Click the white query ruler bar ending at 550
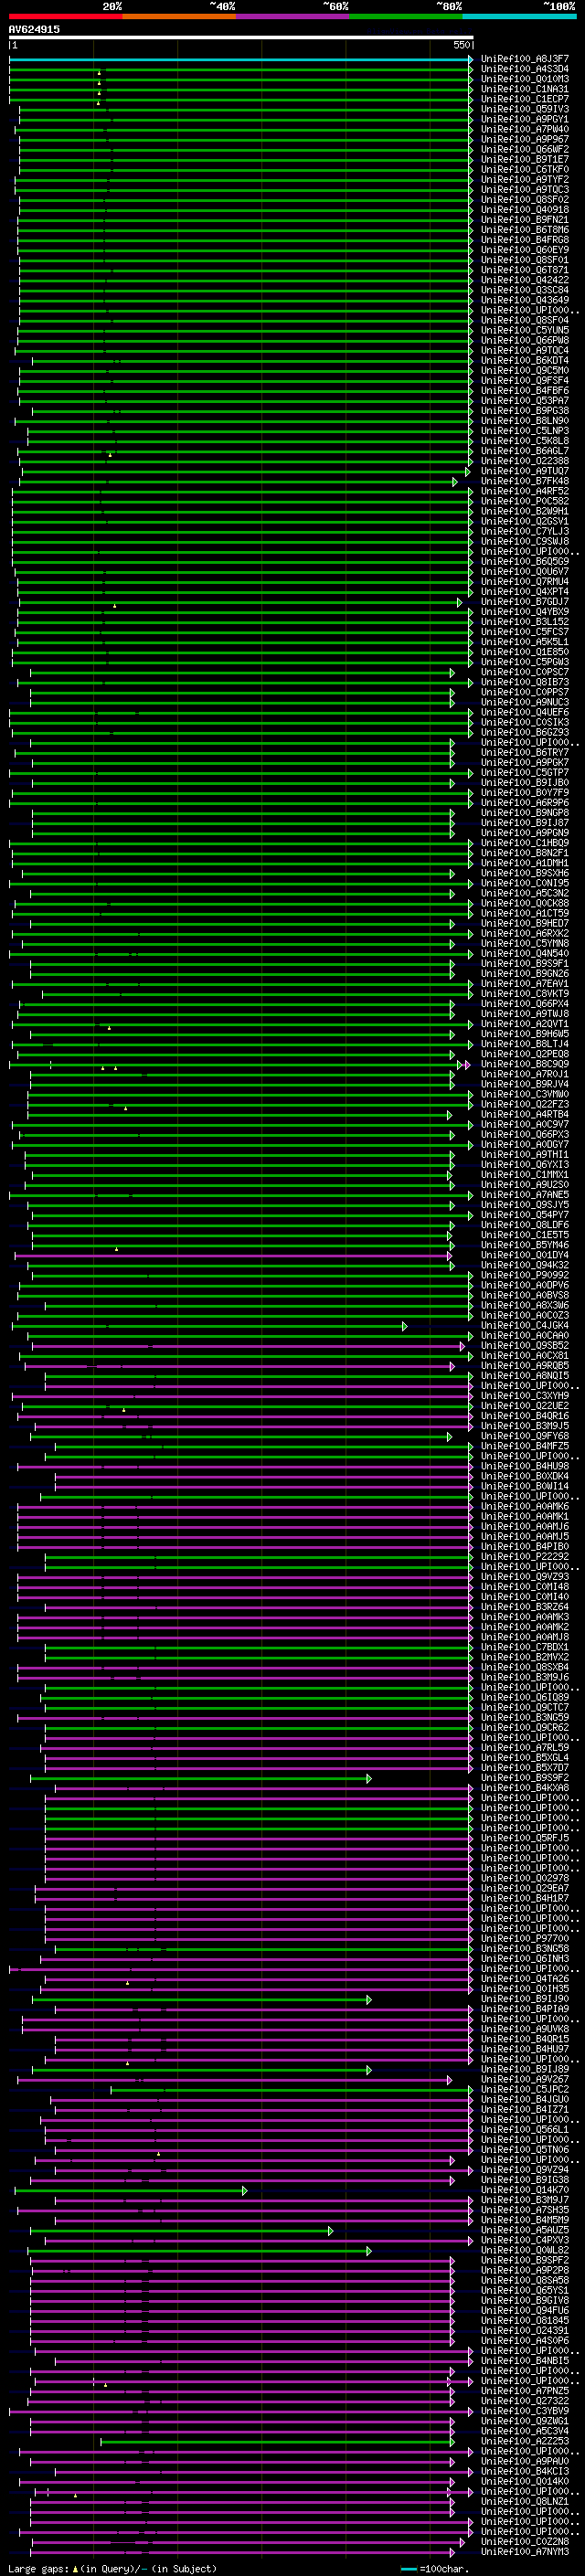This screenshot has height=2576, width=585. click(241, 37)
